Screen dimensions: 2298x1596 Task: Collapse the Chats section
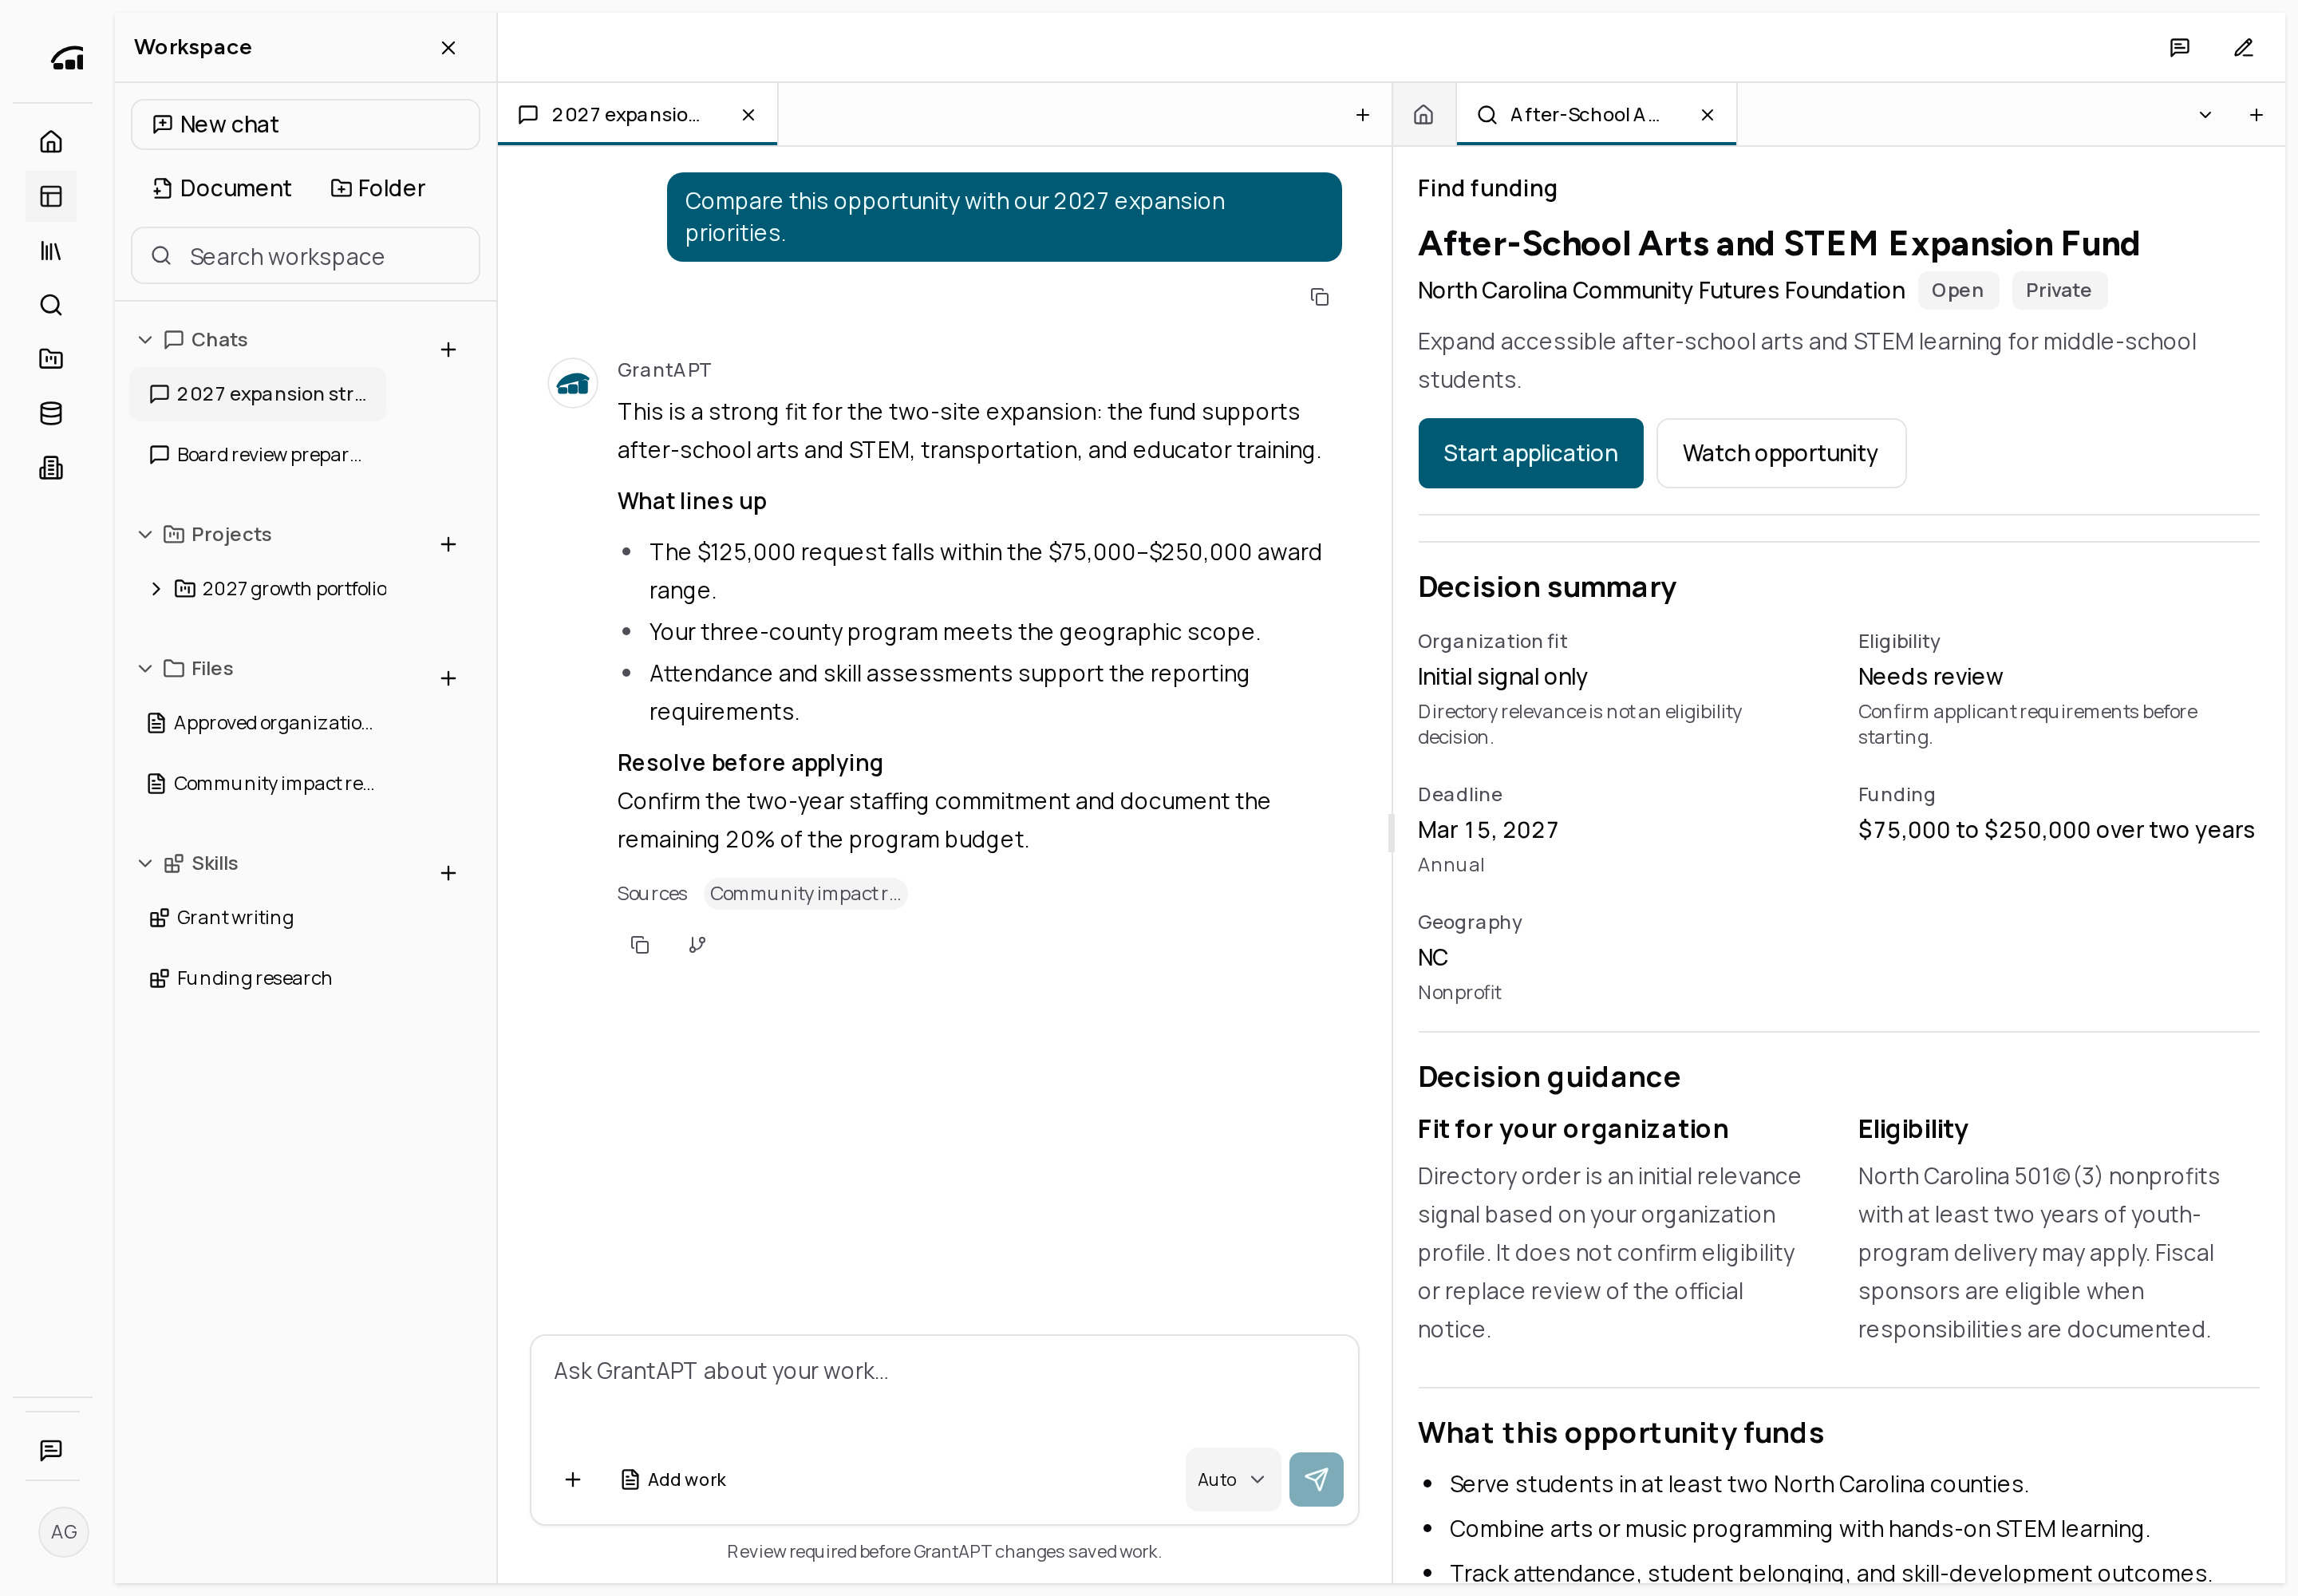pyautogui.click(x=145, y=340)
